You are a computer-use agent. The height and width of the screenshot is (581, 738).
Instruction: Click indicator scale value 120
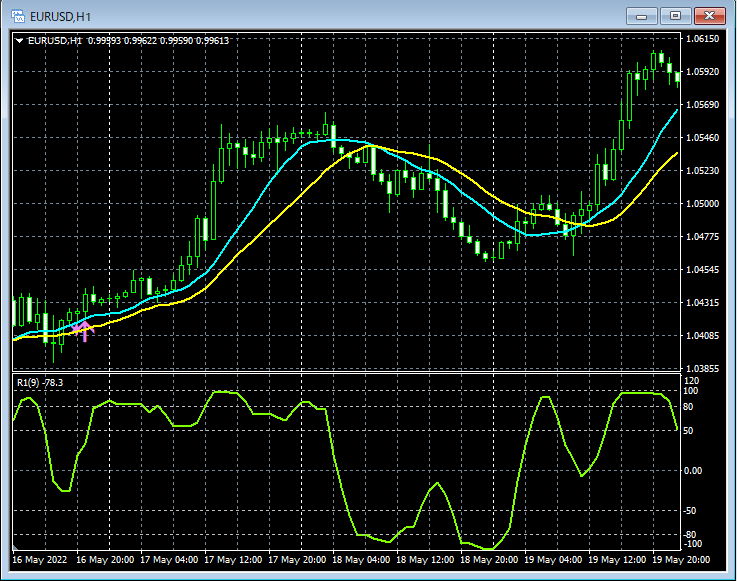point(691,380)
